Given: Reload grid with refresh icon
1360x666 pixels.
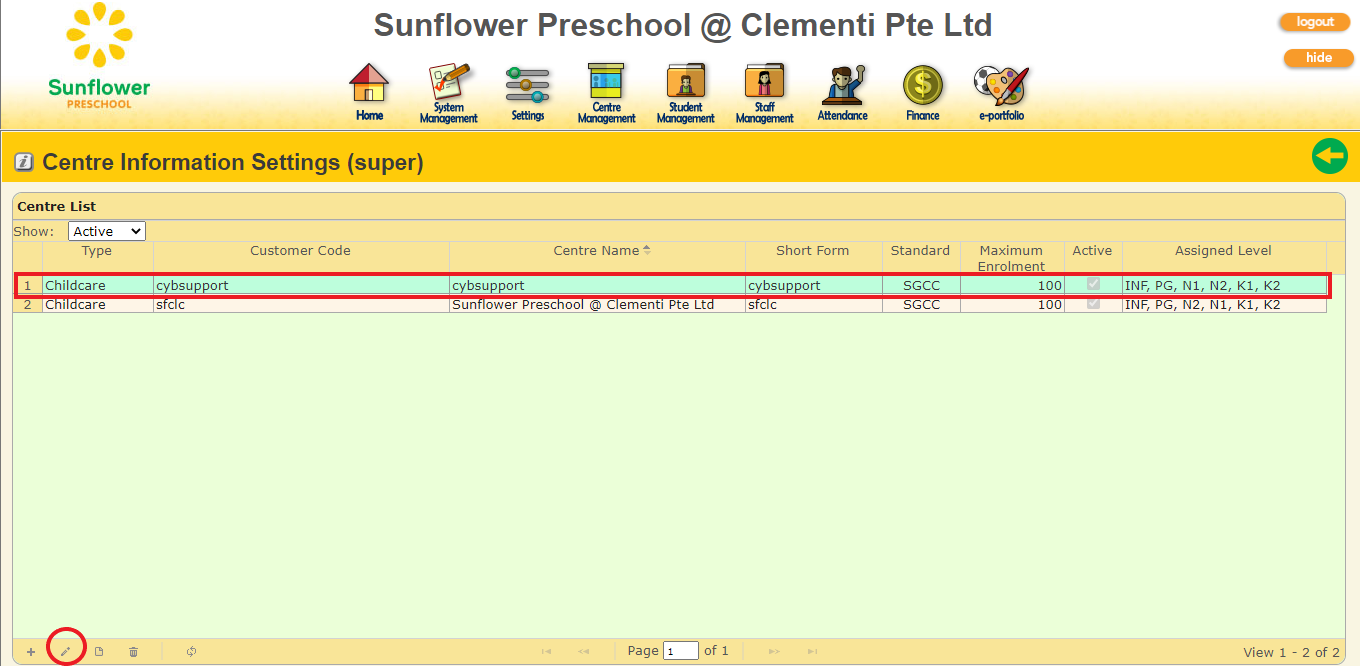Looking at the screenshot, I should pyautogui.click(x=191, y=652).
